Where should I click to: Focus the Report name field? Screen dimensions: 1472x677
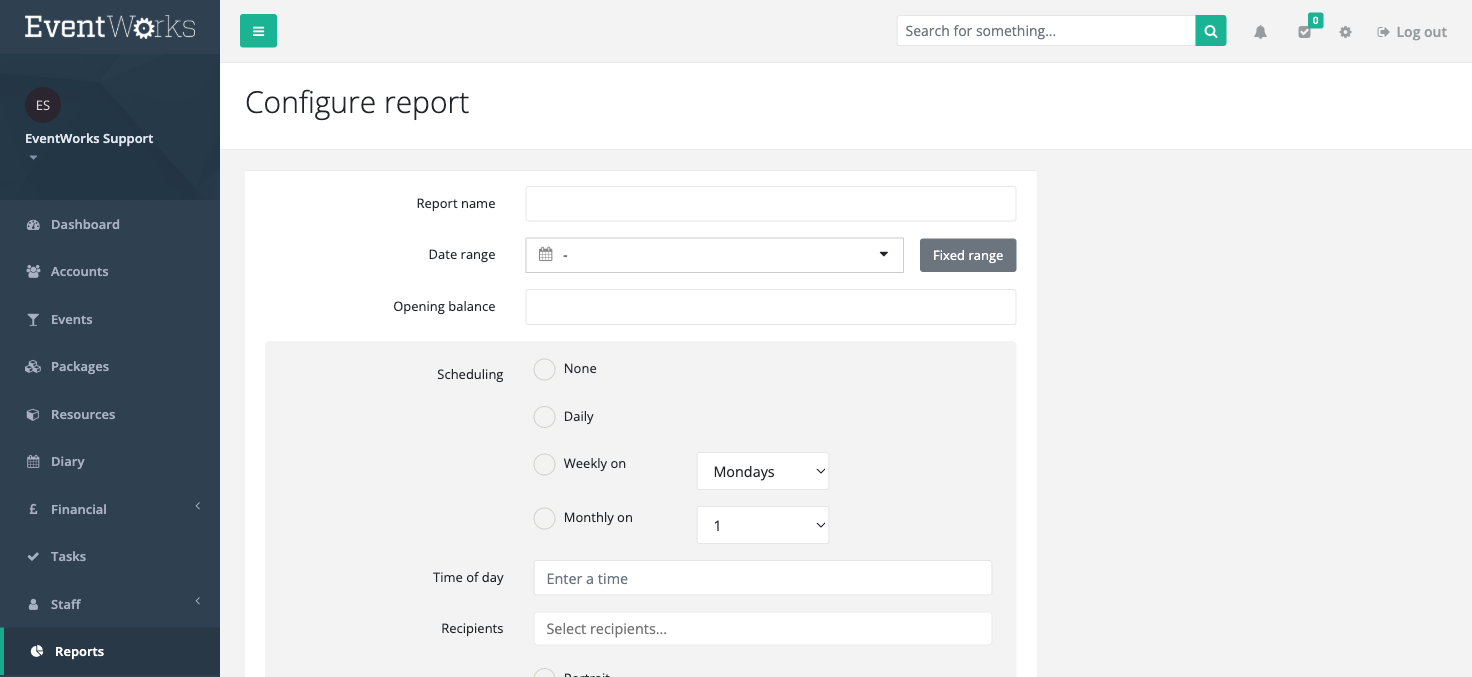(x=771, y=204)
